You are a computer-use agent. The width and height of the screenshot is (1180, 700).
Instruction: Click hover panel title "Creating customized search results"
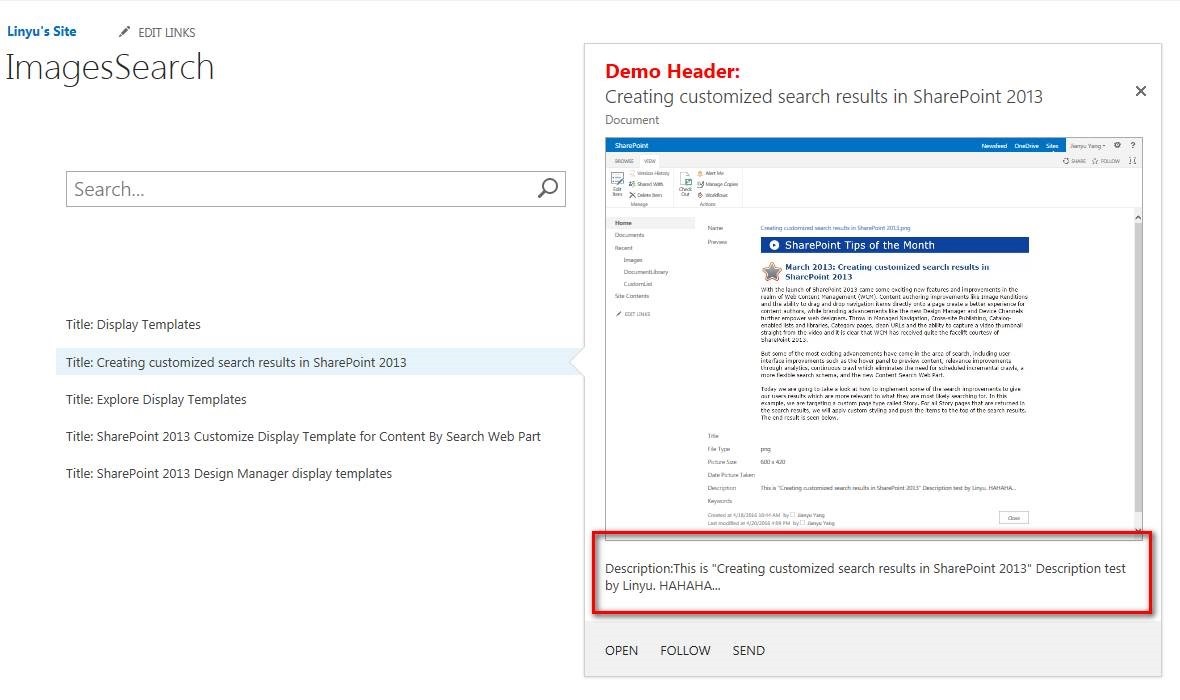824,96
